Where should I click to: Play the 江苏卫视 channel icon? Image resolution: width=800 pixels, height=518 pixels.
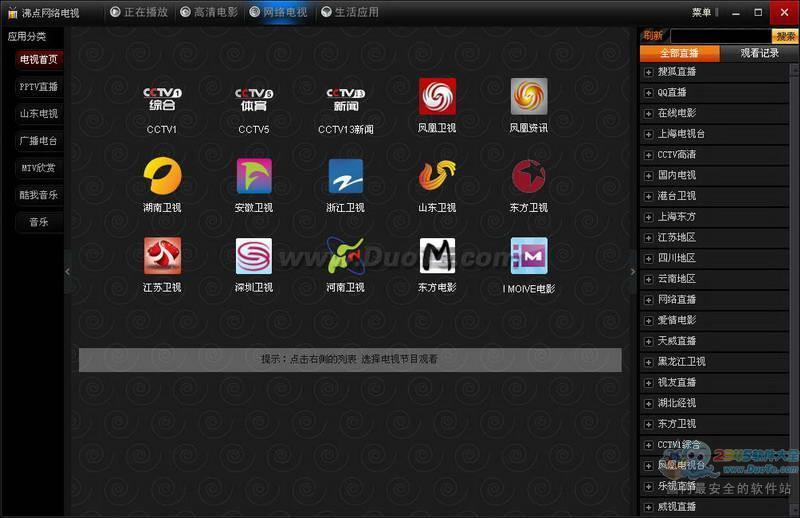(x=162, y=256)
